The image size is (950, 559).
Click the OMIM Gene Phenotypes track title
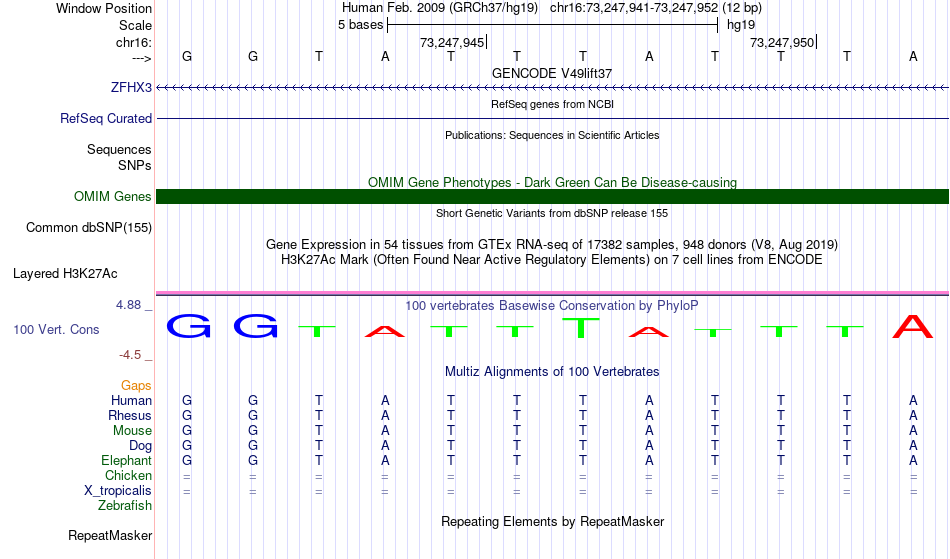pos(552,182)
